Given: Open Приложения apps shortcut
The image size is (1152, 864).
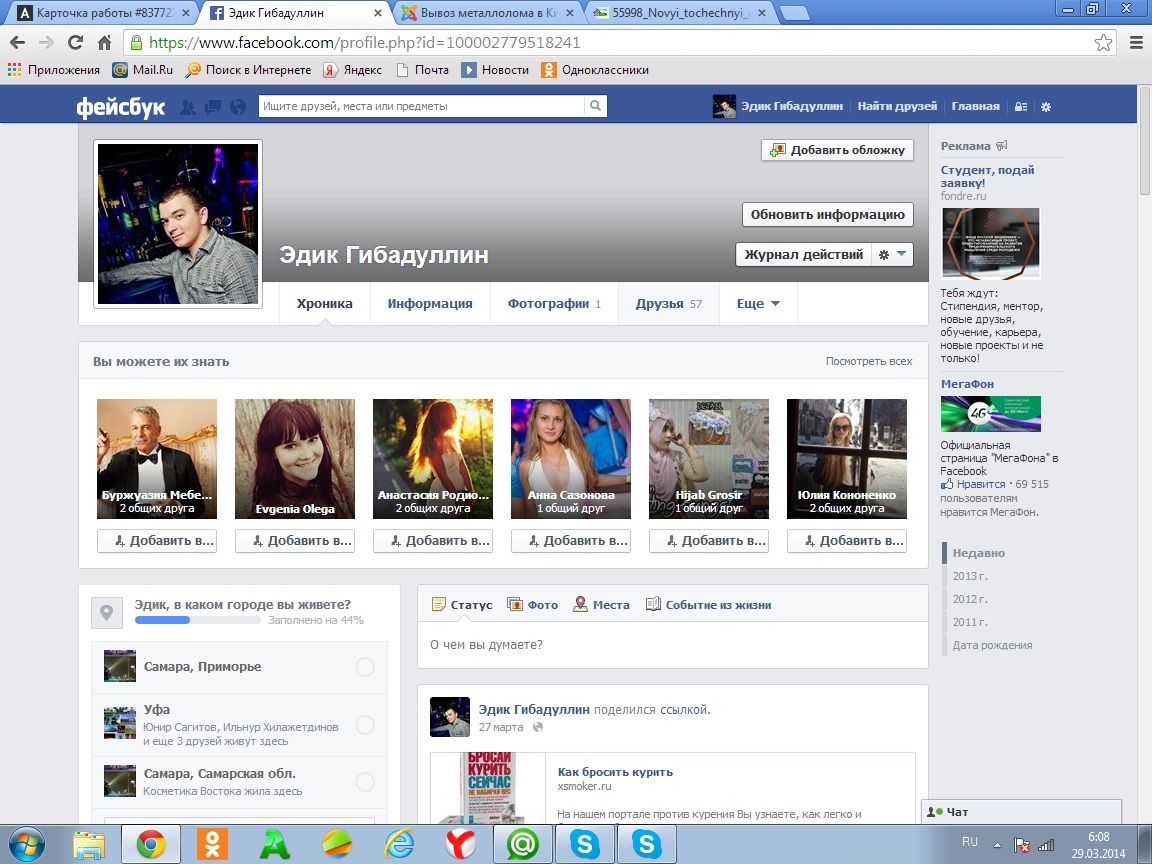Looking at the screenshot, I should coord(54,70).
